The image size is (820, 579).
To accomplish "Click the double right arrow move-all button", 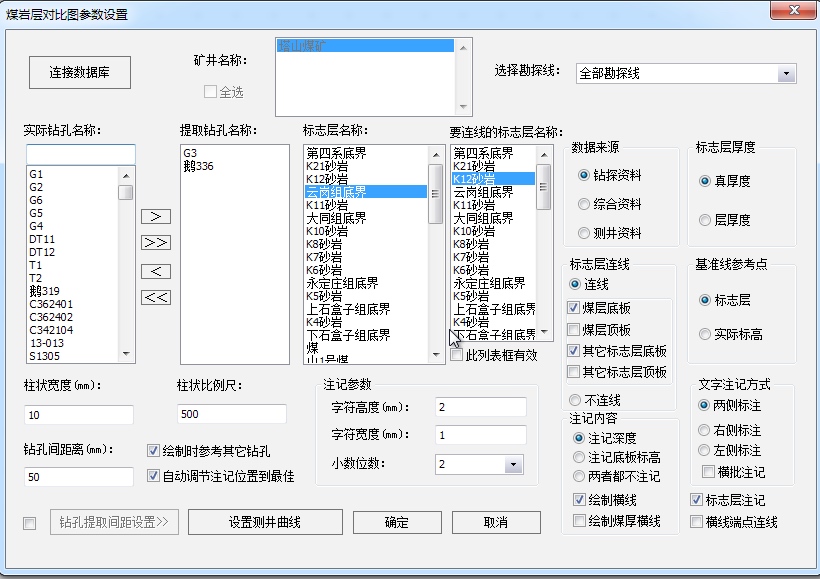I will coord(156,243).
